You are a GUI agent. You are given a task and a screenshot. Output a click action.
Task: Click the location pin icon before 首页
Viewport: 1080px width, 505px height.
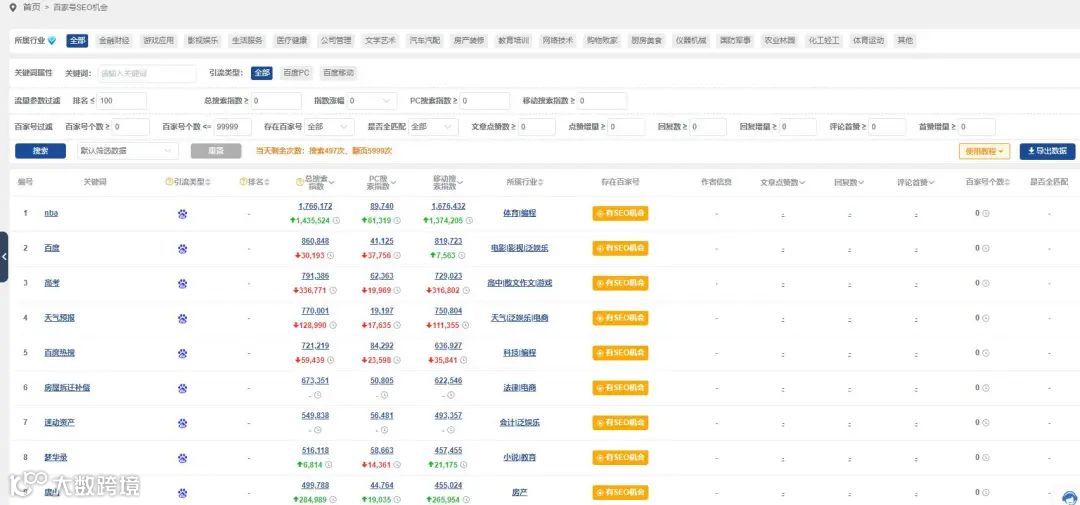click(12, 7)
